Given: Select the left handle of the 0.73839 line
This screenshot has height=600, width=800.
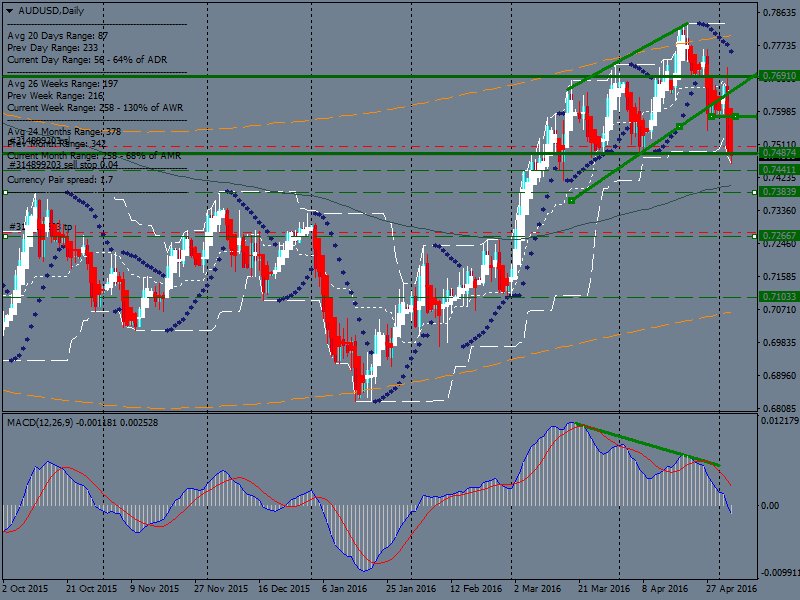Looking at the screenshot, I should (5, 192).
